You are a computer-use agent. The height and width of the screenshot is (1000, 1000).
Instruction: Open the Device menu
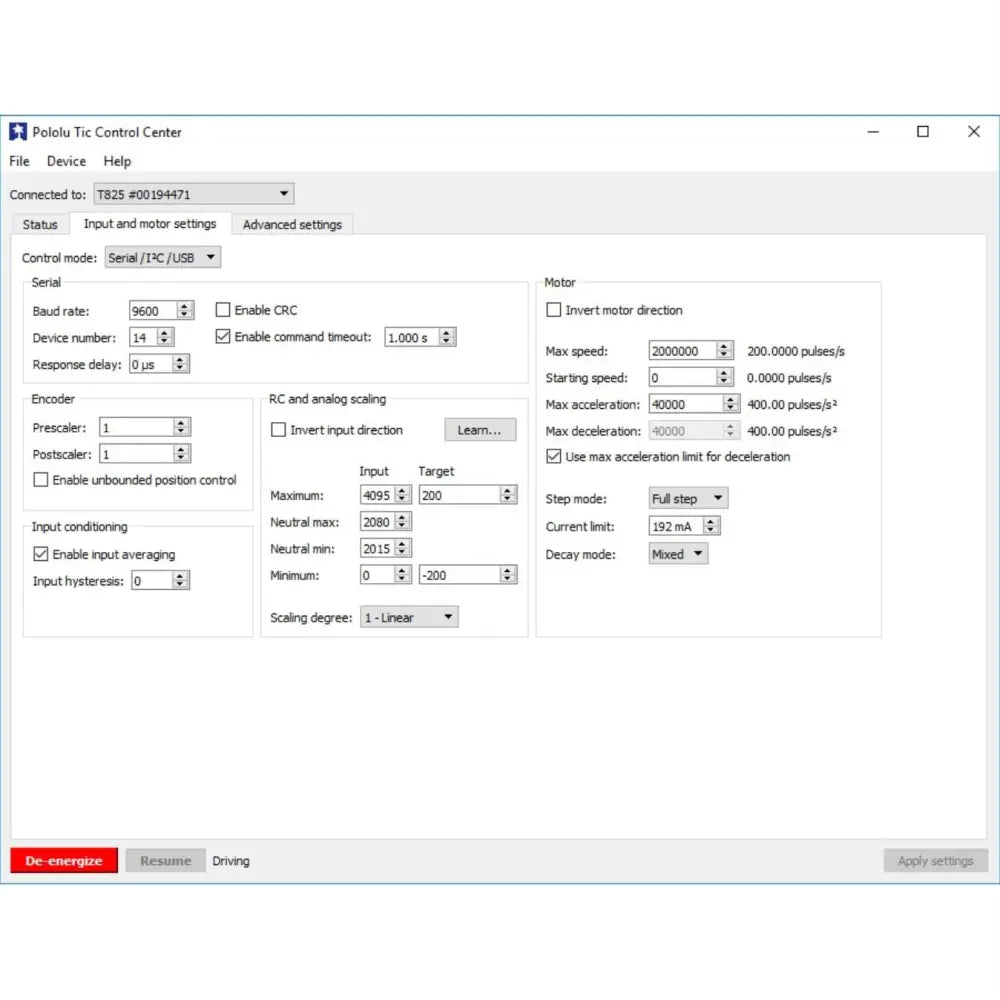point(66,161)
